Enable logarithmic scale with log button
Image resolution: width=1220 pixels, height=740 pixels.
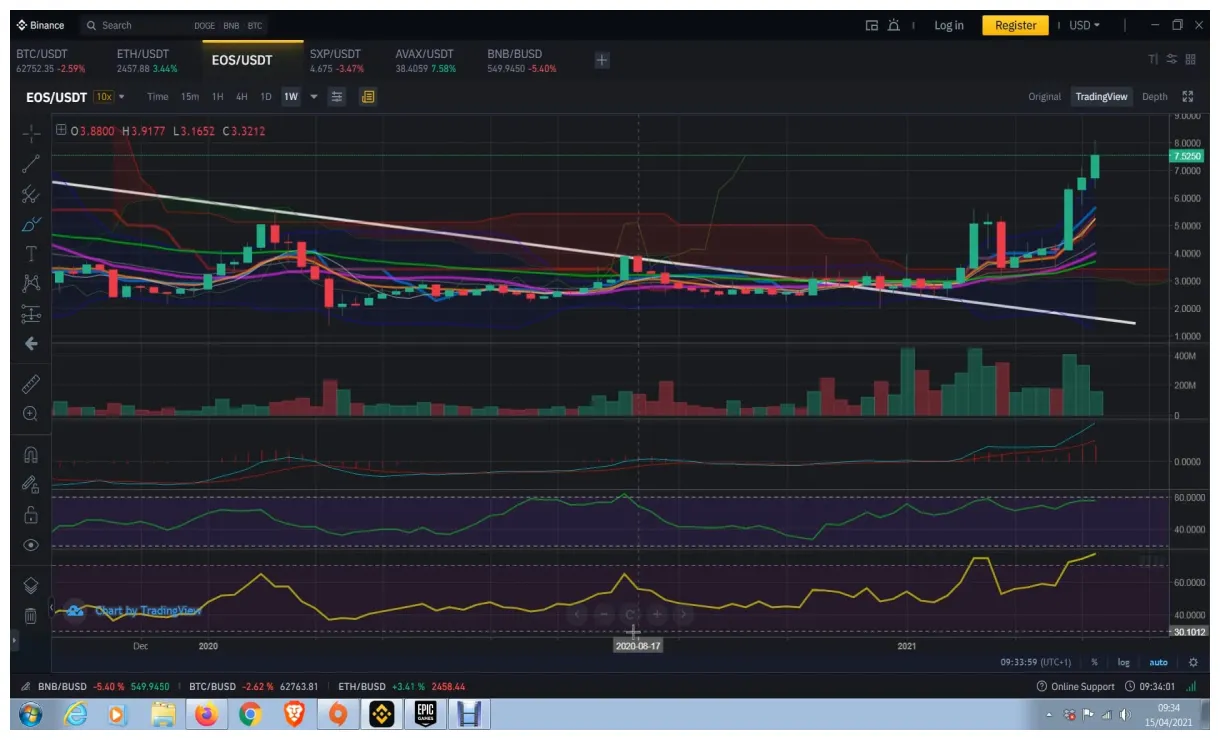click(1123, 661)
